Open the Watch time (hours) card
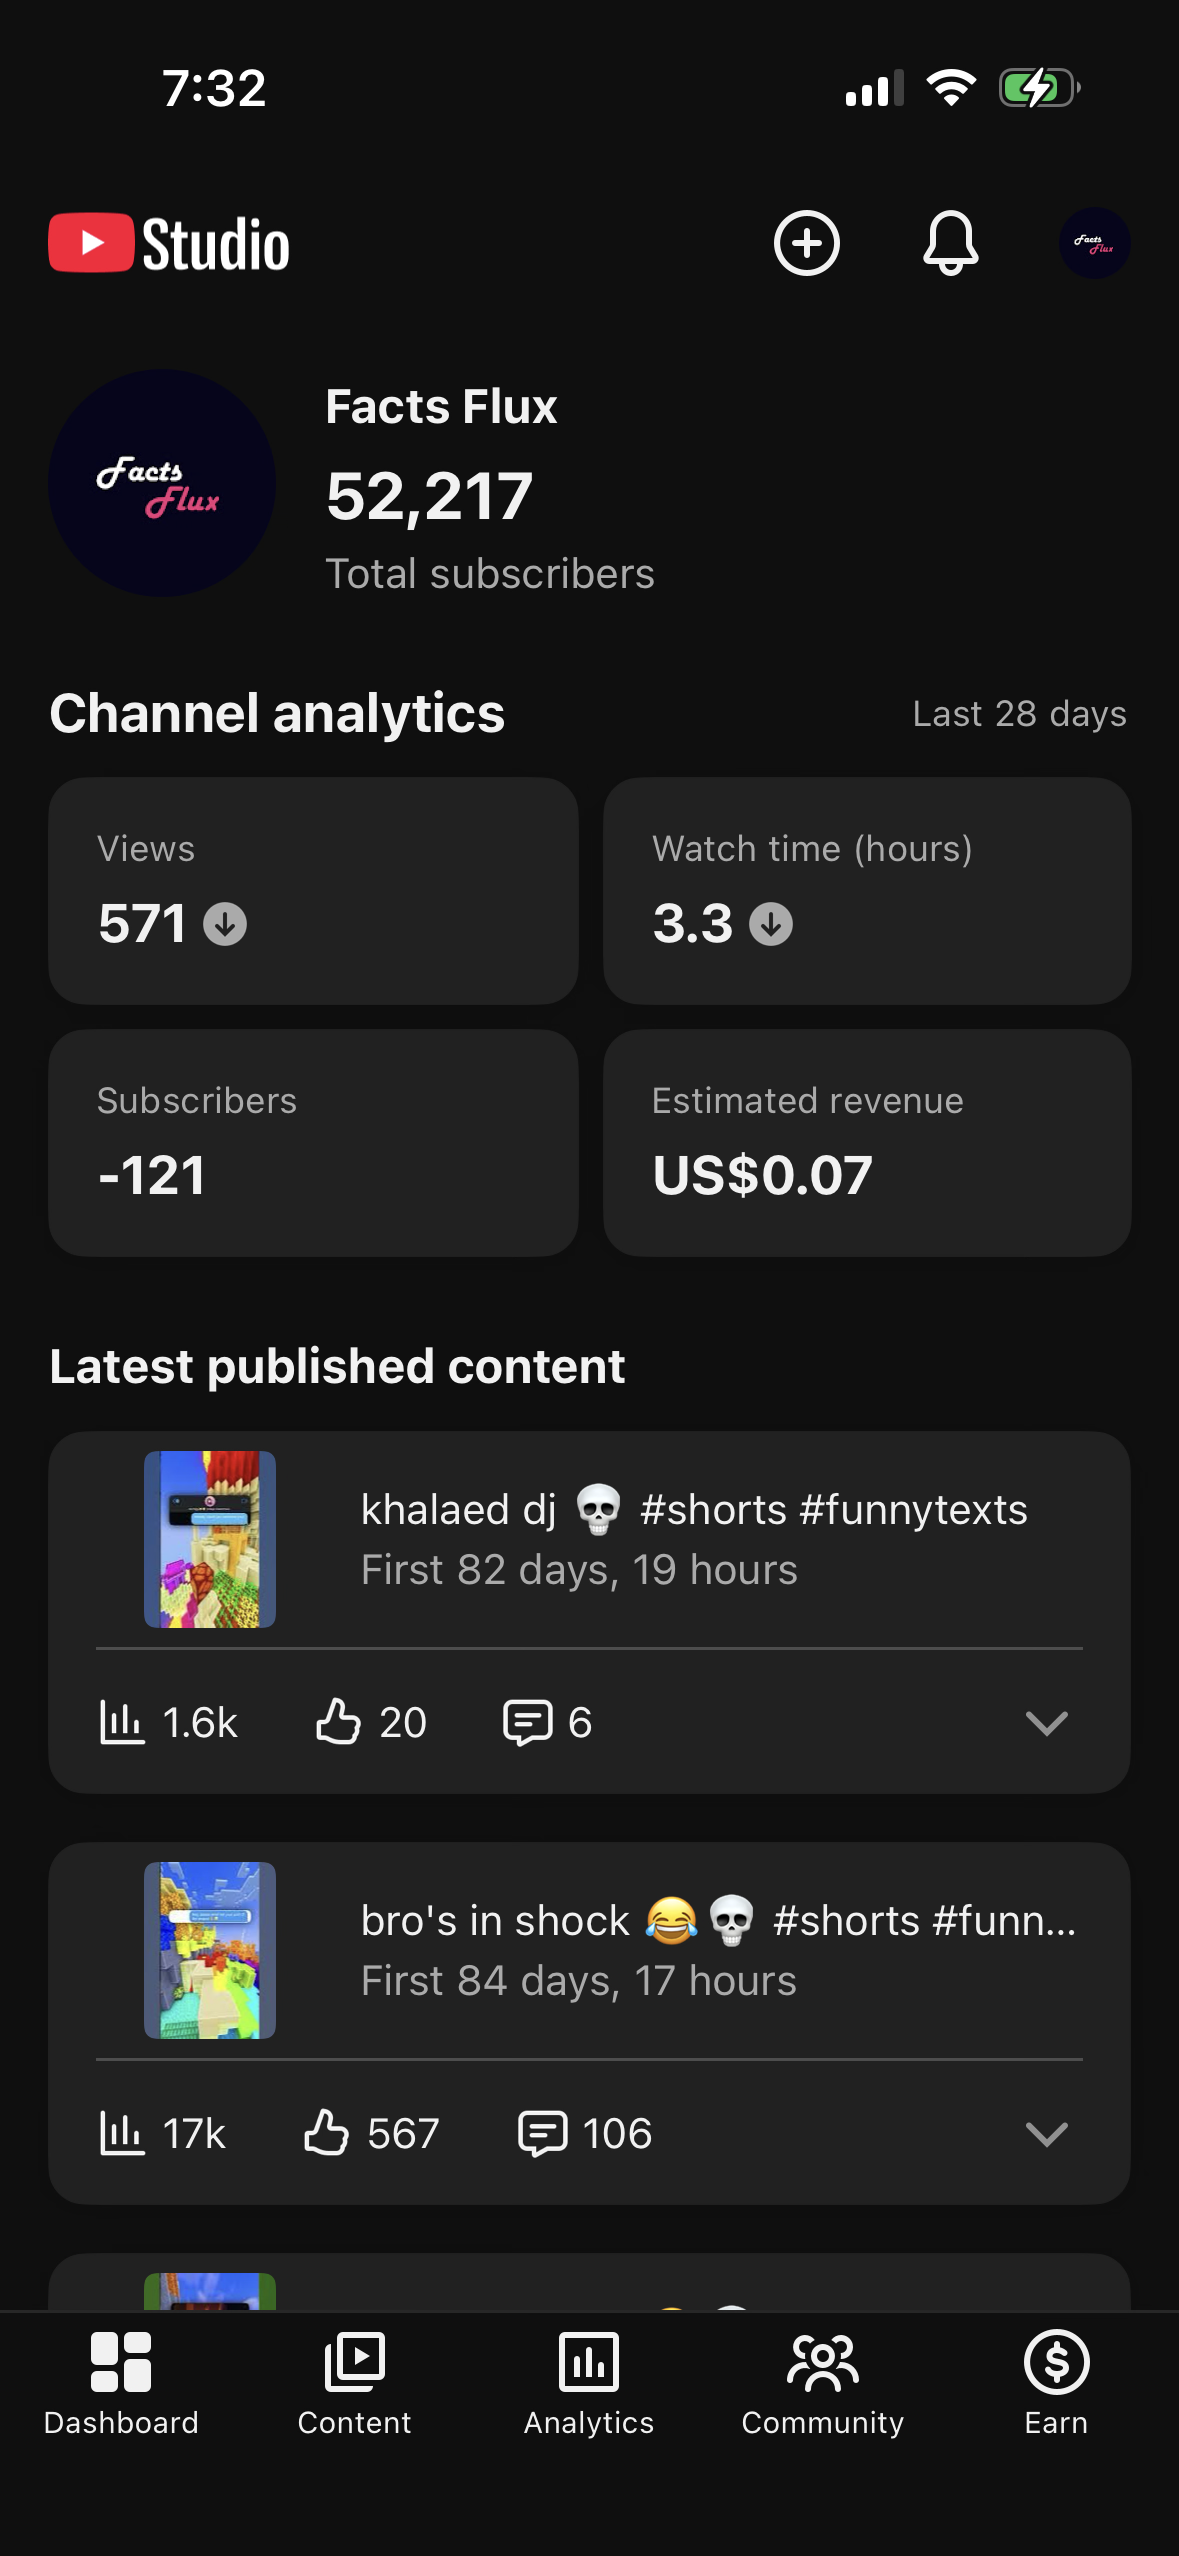This screenshot has height=2556, width=1179. point(867,891)
